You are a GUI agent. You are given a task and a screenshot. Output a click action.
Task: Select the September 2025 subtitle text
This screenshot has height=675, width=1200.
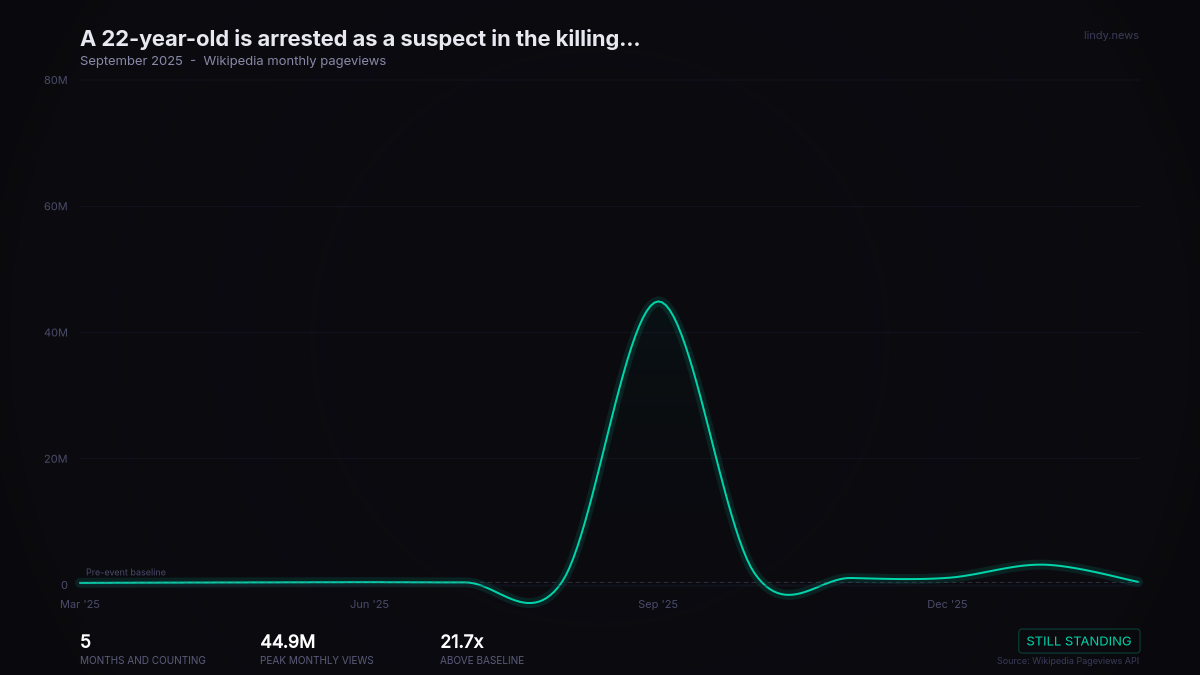pyautogui.click(x=131, y=61)
